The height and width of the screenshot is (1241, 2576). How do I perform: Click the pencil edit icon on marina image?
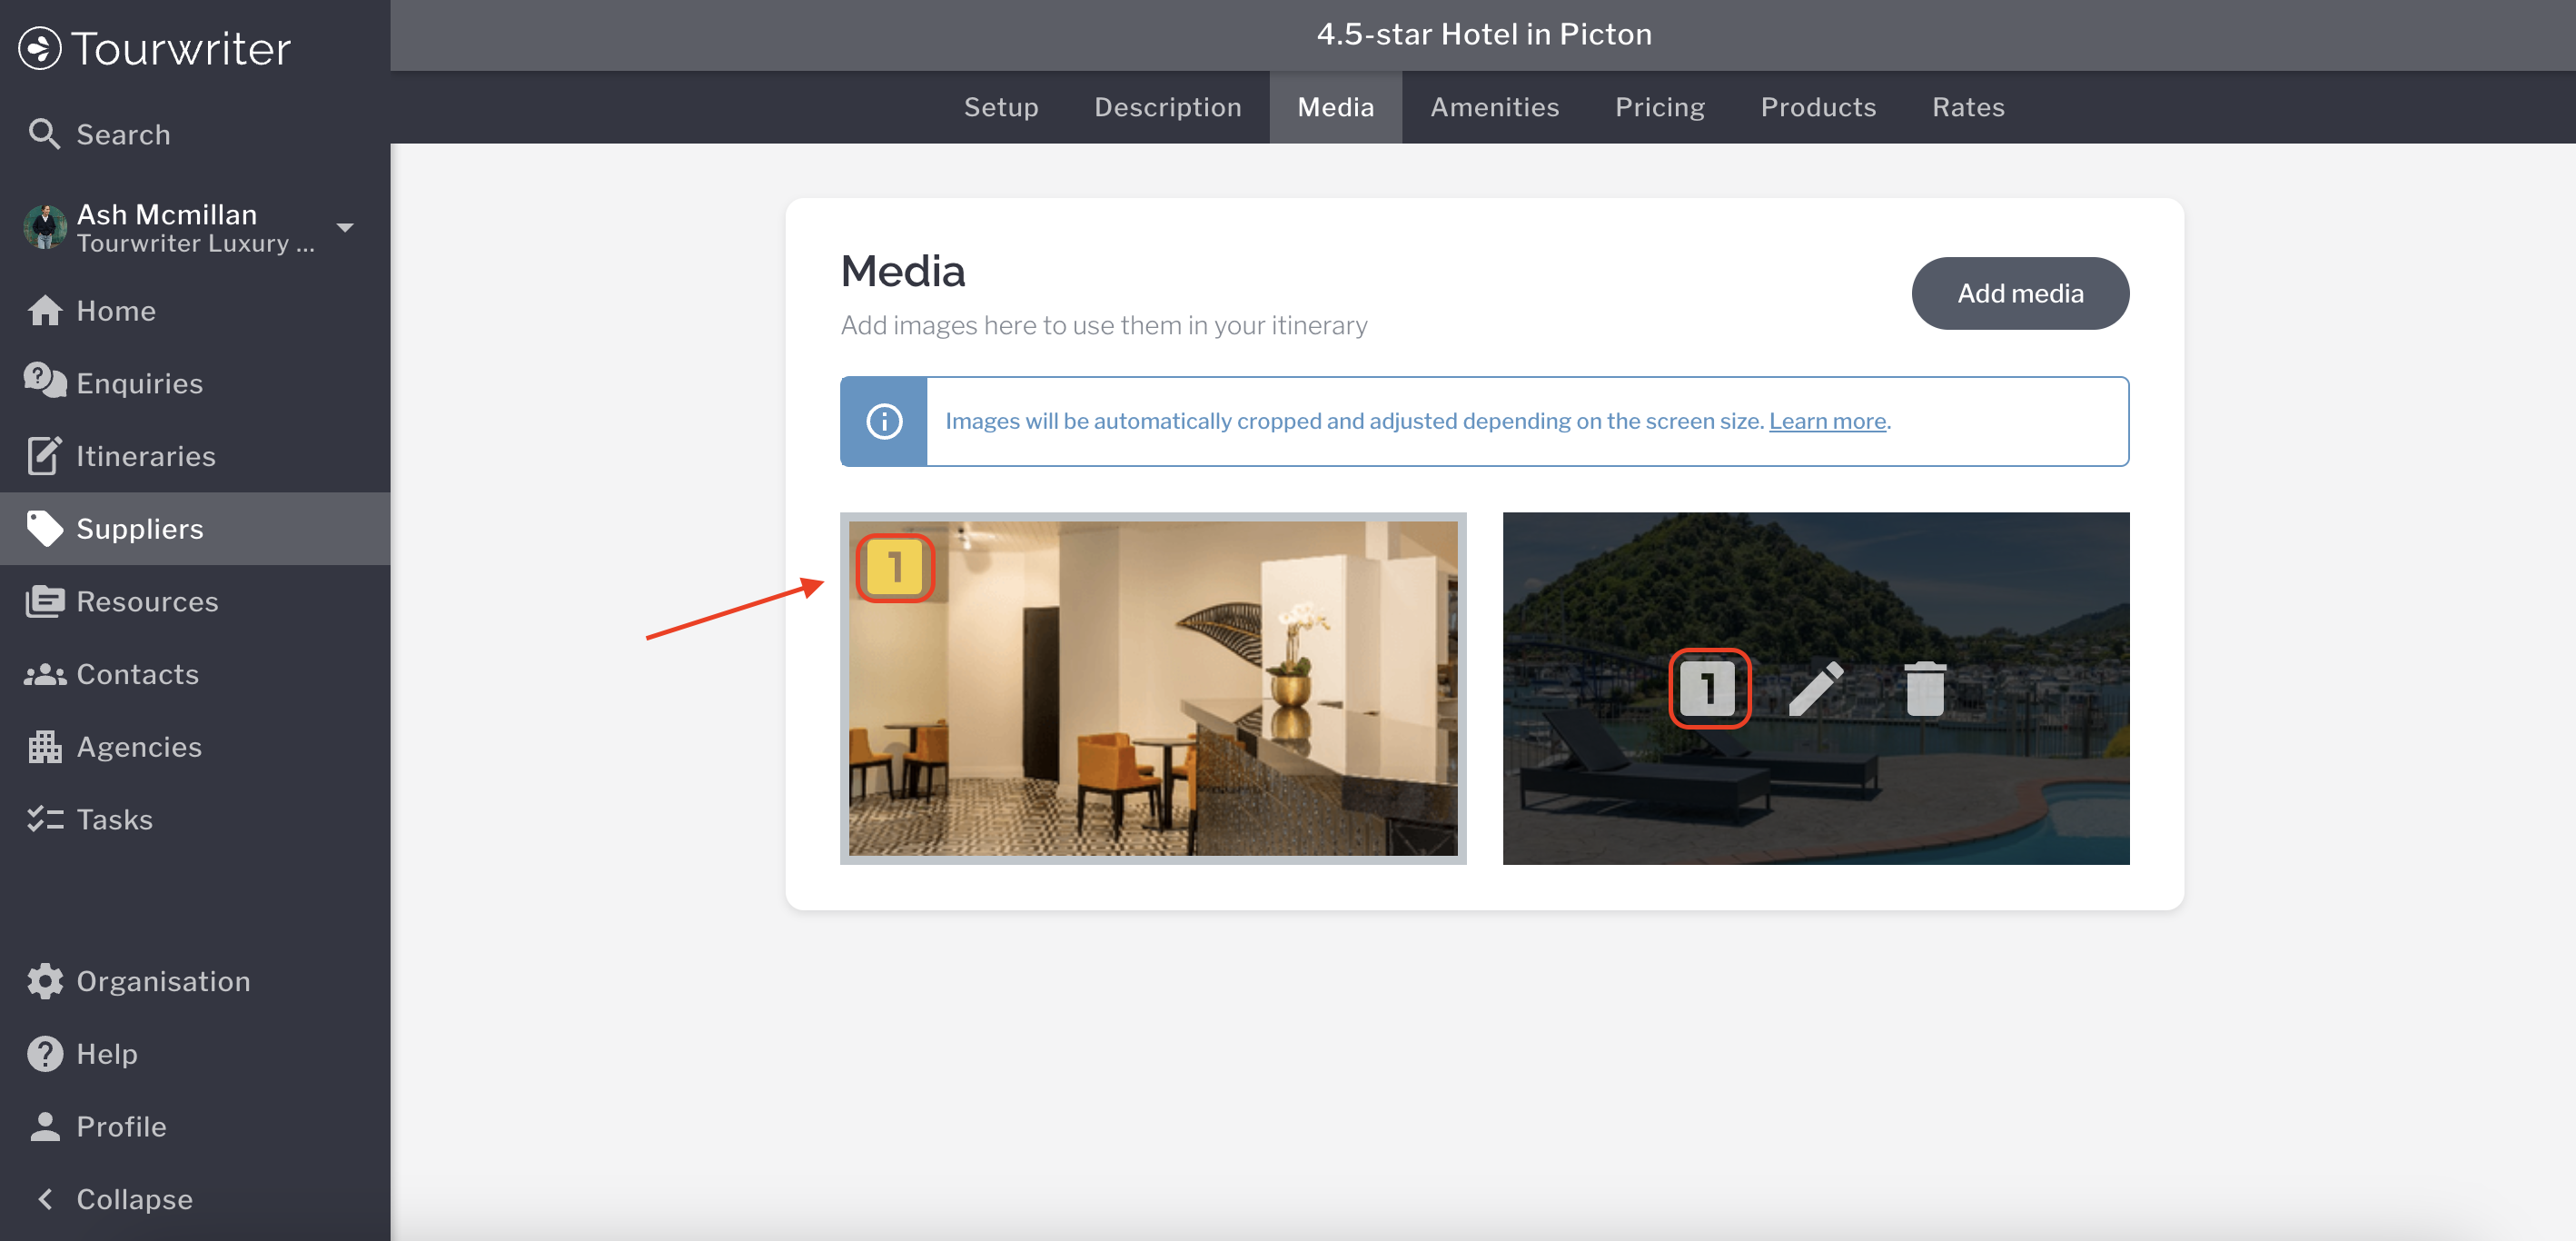pyautogui.click(x=1815, y=689)
